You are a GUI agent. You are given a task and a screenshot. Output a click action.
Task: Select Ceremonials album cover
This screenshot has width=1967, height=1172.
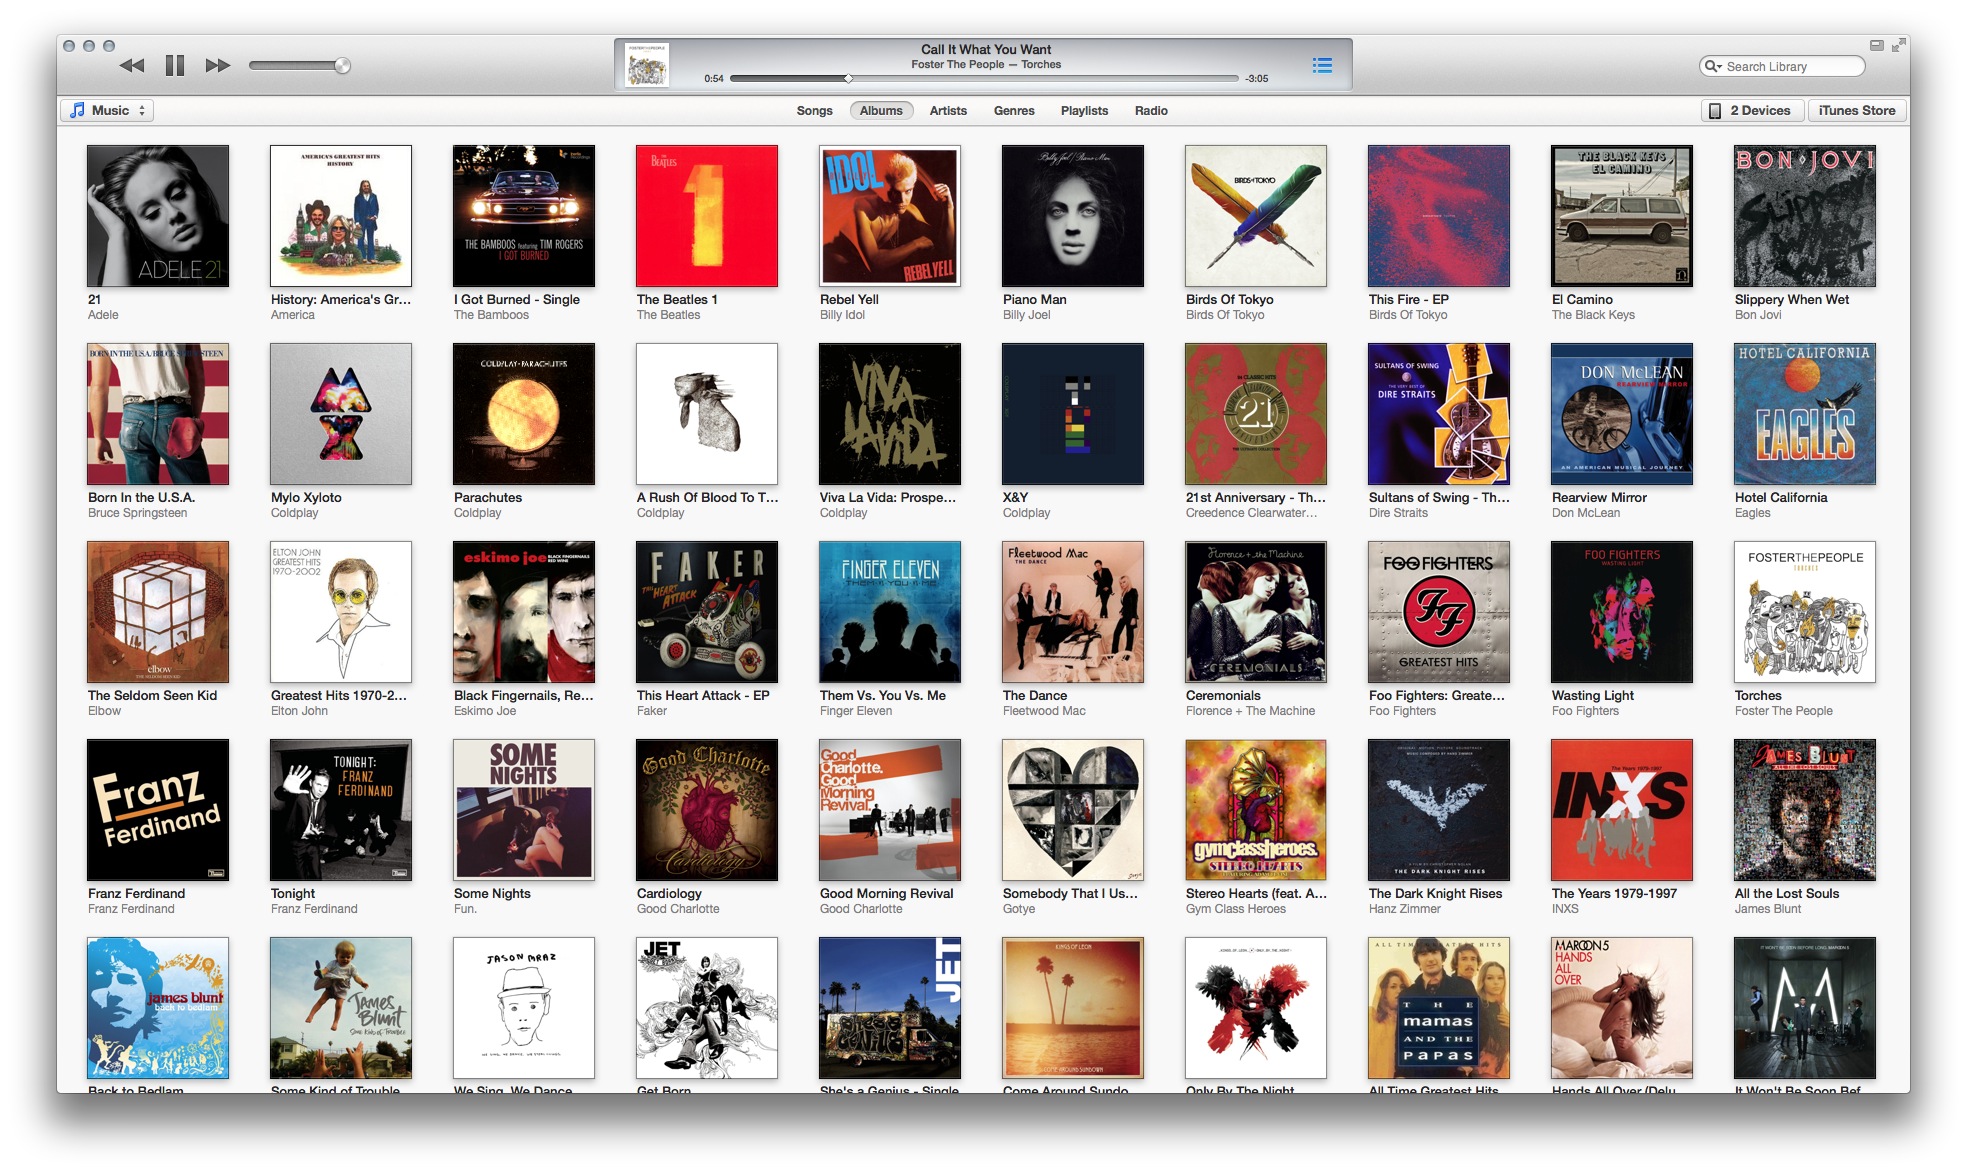(1256, 612)
